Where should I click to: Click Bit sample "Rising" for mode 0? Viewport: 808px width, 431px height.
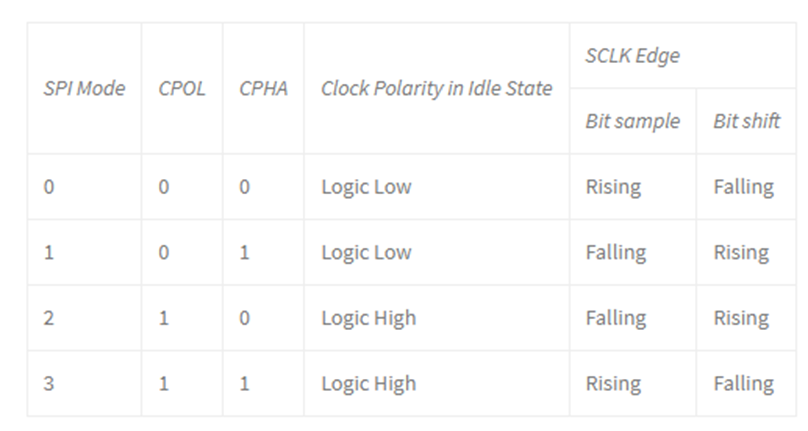tap(613, 187)
